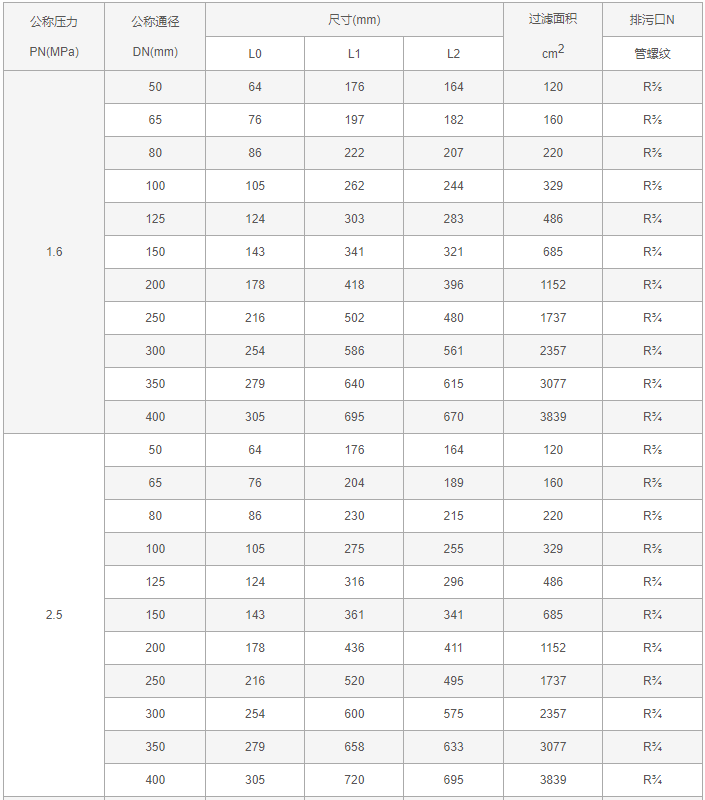Click the 1.6 pressure cell
Screen dimensions: 705x800
click(x=54, y=252)
